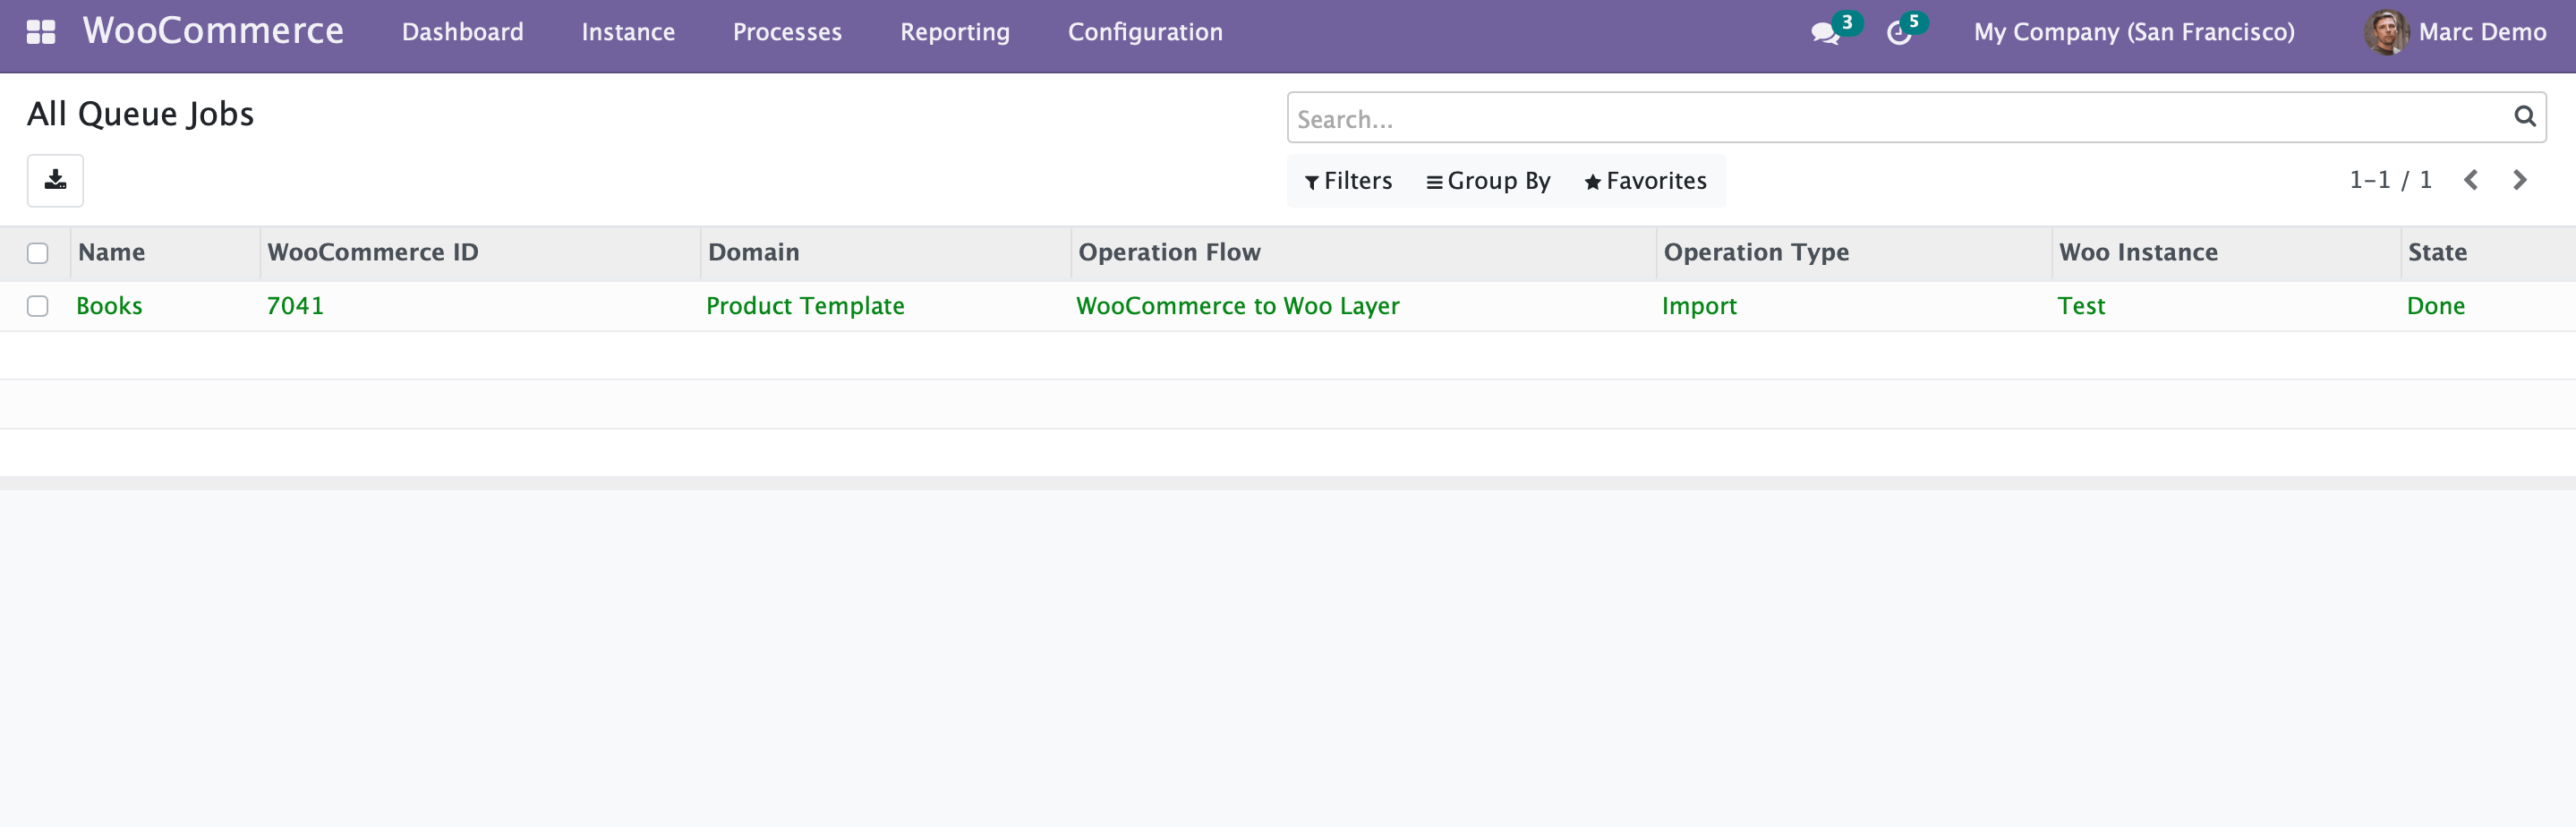Open the Configuration menu

point(1144,31)
